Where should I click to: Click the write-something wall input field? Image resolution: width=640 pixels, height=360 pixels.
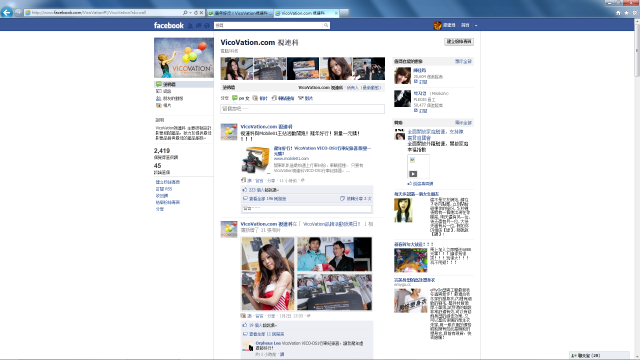(302, 109)
